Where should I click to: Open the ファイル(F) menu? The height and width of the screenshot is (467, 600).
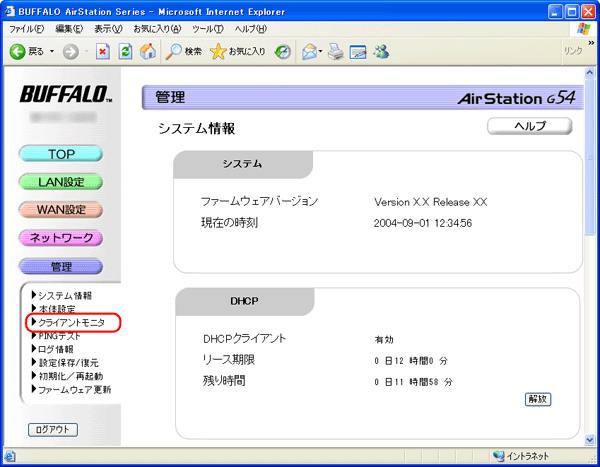pos(26,29)
